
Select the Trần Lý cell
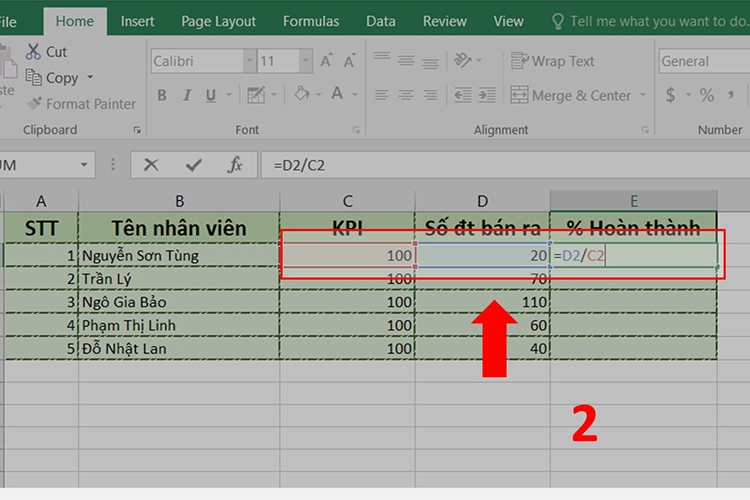pyautogui.click(x=179, y=278)
